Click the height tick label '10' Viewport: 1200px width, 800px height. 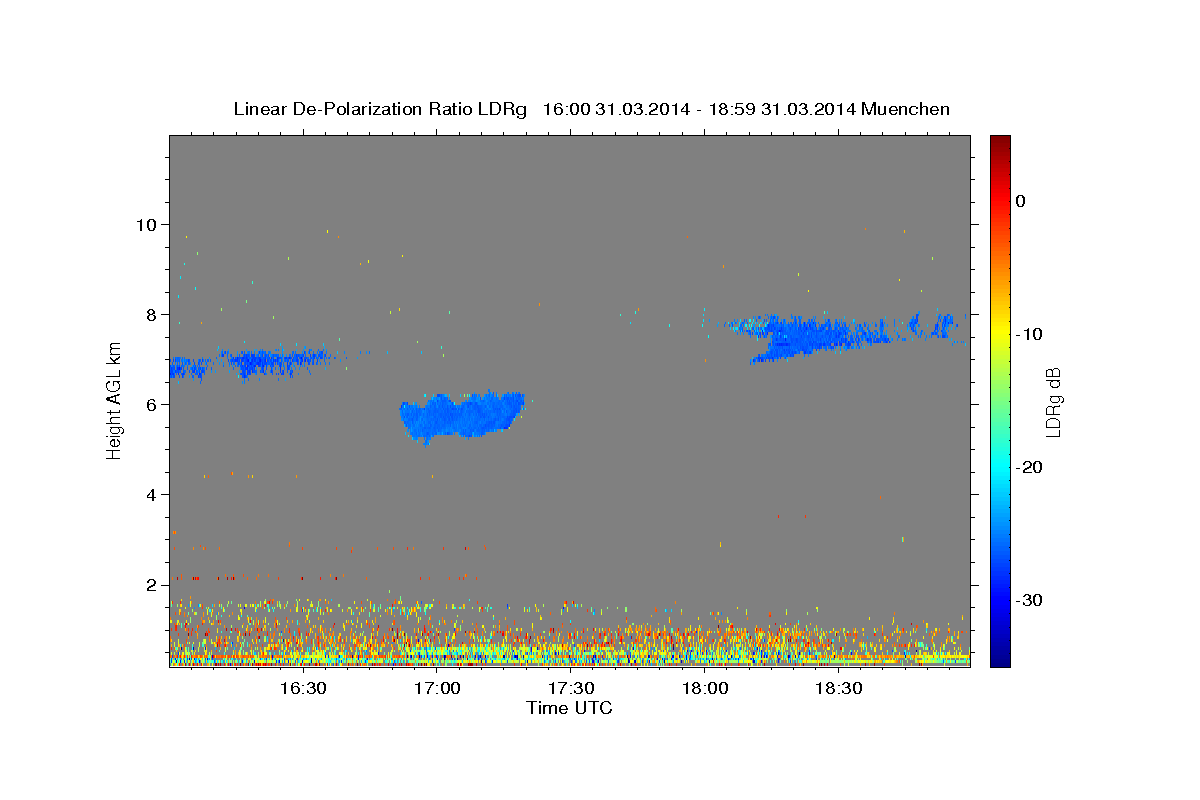tap(148, 224)
